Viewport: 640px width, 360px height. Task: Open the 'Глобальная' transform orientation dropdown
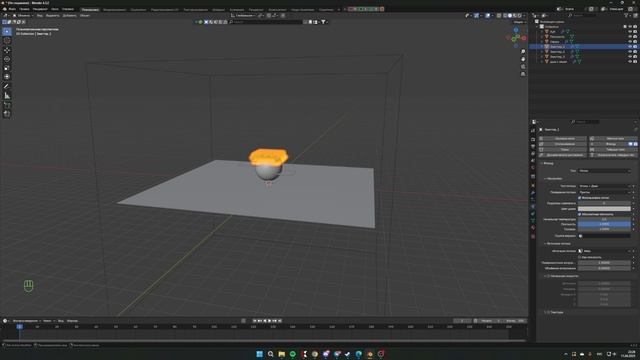tap(244, 16)
